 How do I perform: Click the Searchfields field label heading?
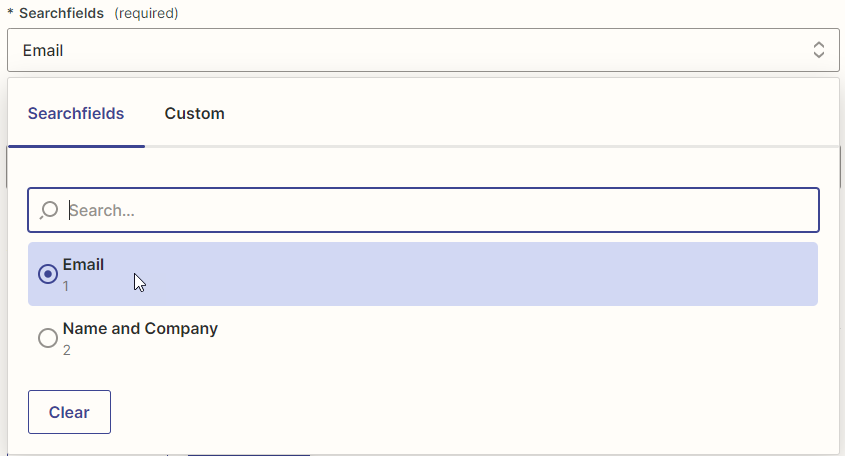61,13
